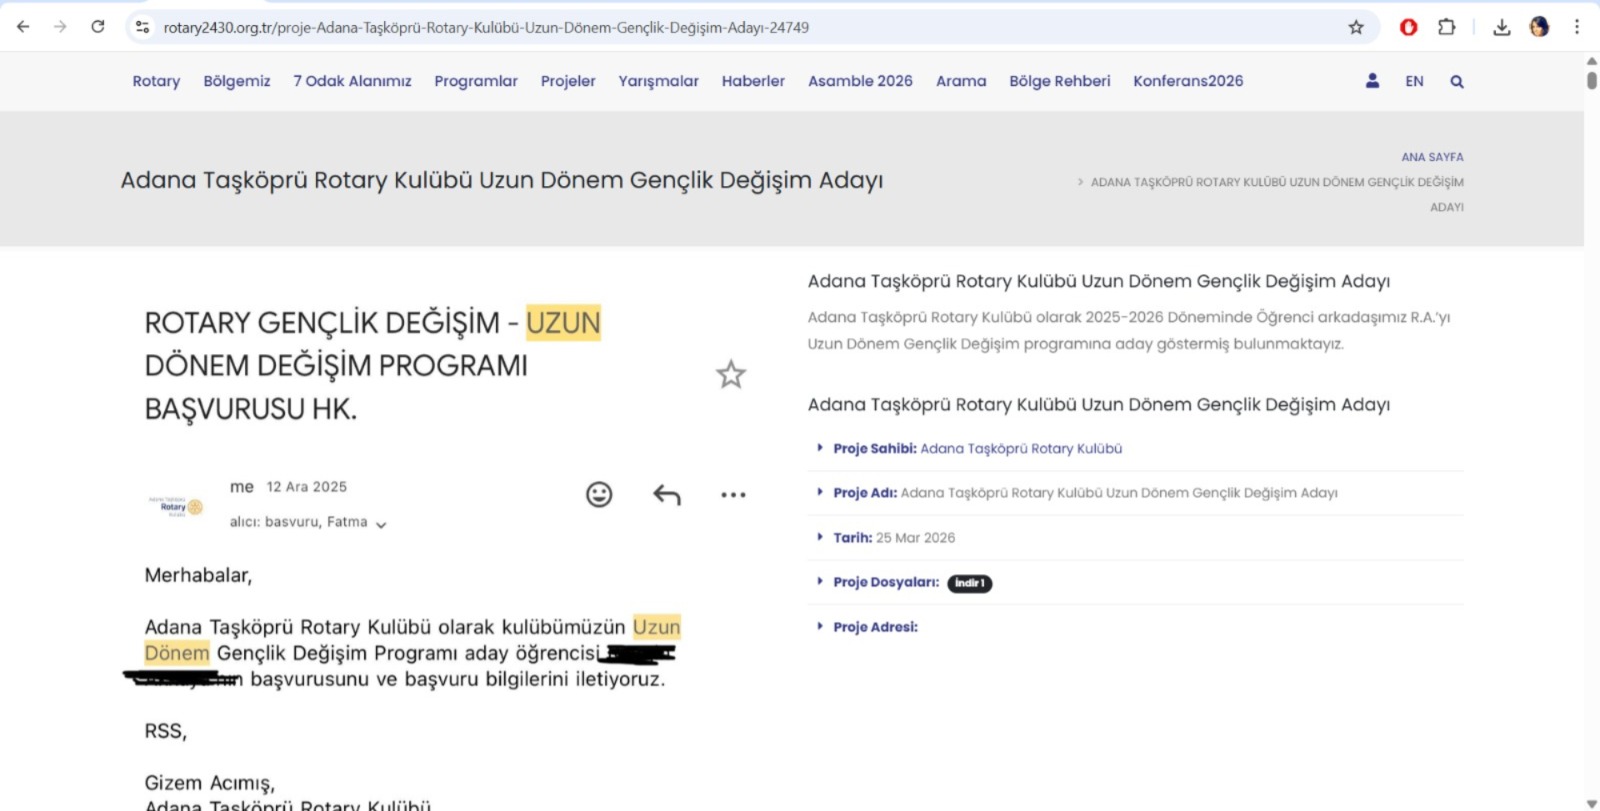1600x811 pixels.
Task: Open the browser extensions puzzle icon
Action: (x=1446, y=27)
